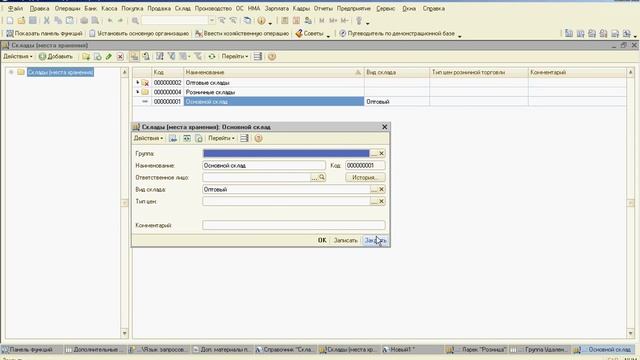Click the Copy item icon in list toolbar
The image size is (640, 360).
[x=98, y=57]
